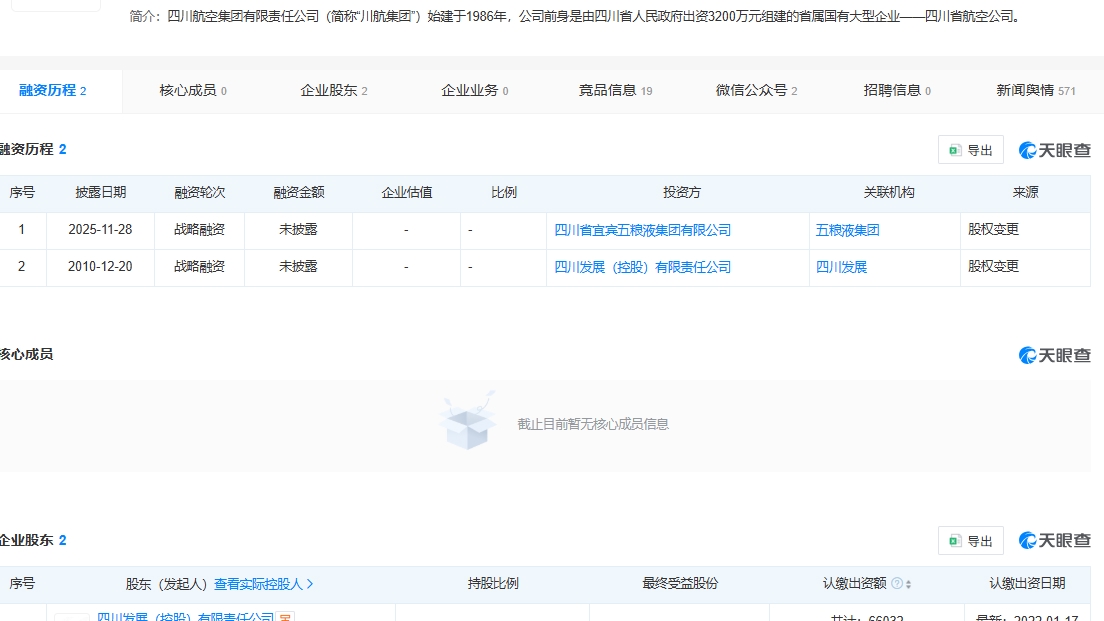Screen dimensions: 1104x621
Task: Open 四川发展（控股）有限责任公司 investor link
Action: 642,267
